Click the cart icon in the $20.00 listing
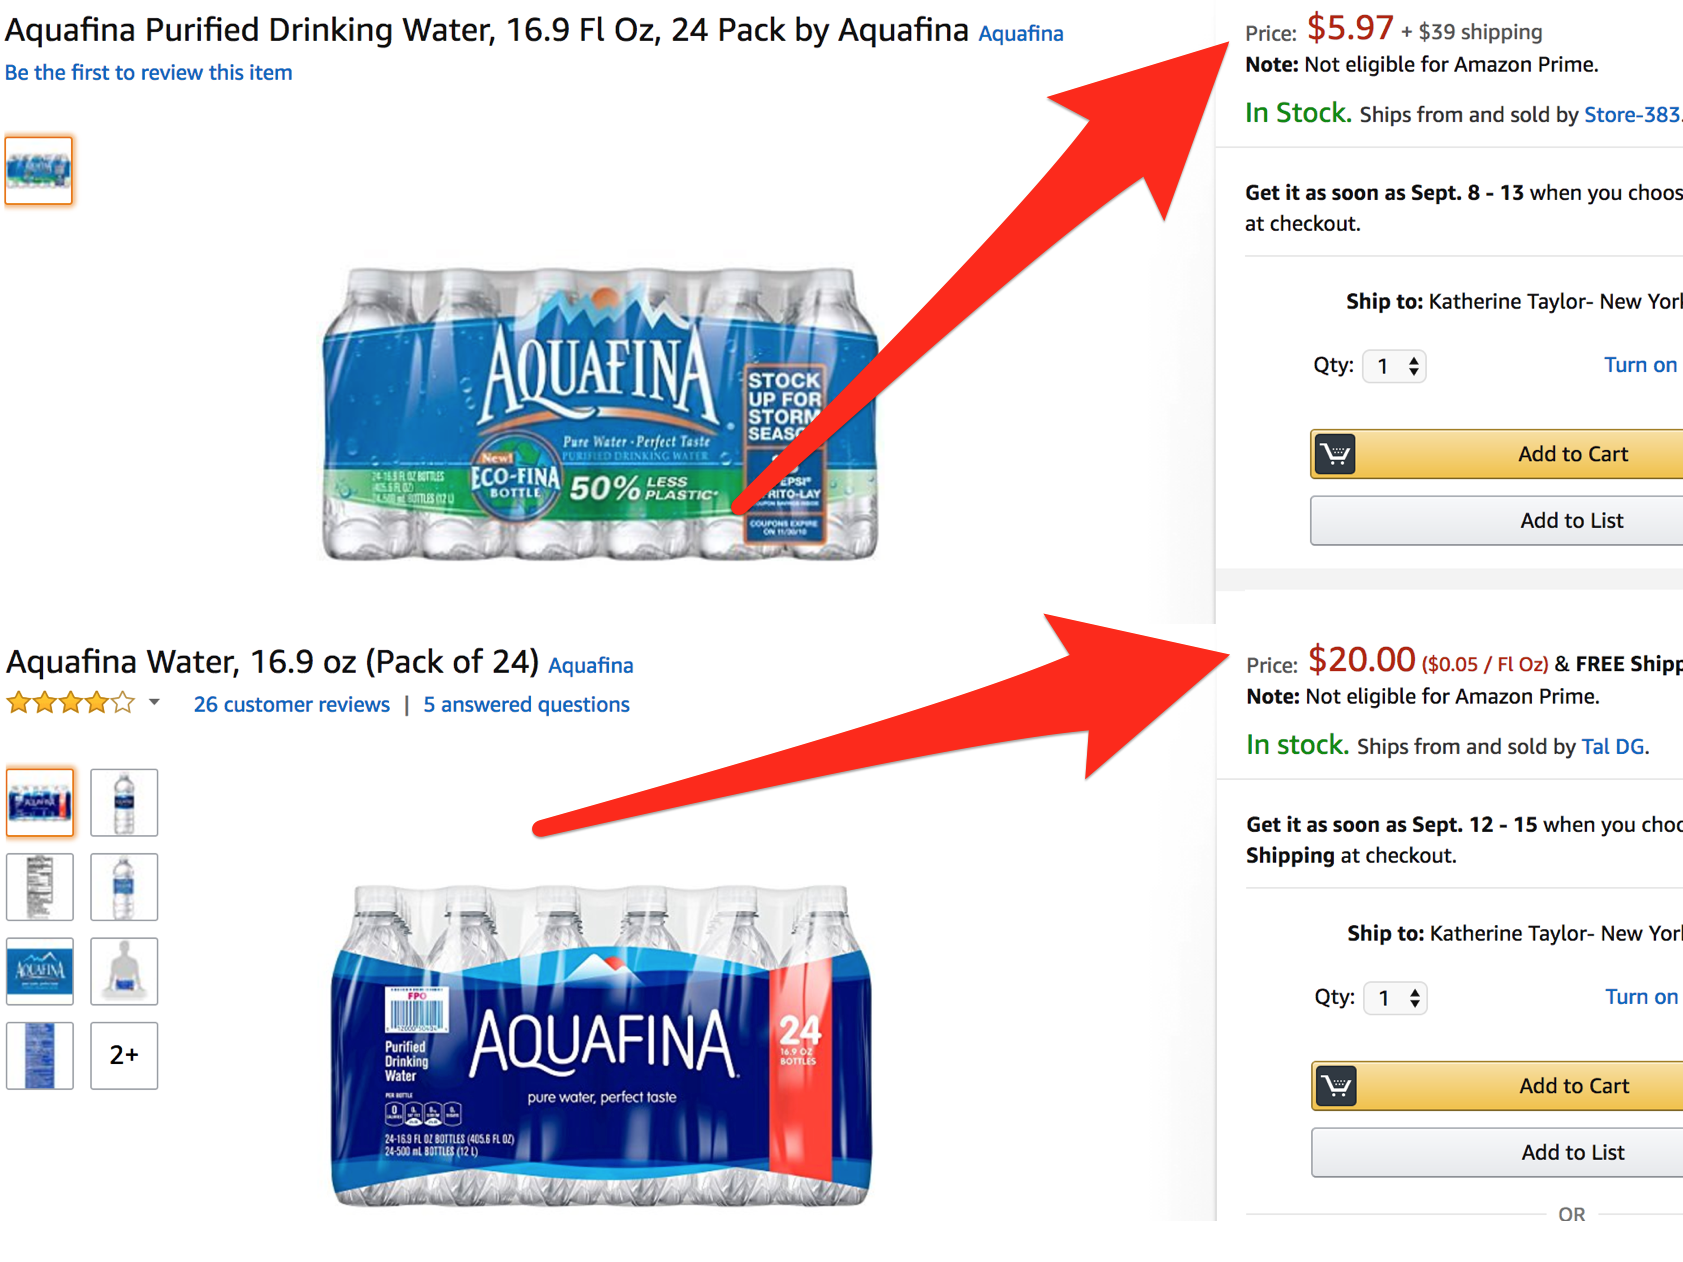Screen dimensions: 1683x1262 click(1336, 1086)
